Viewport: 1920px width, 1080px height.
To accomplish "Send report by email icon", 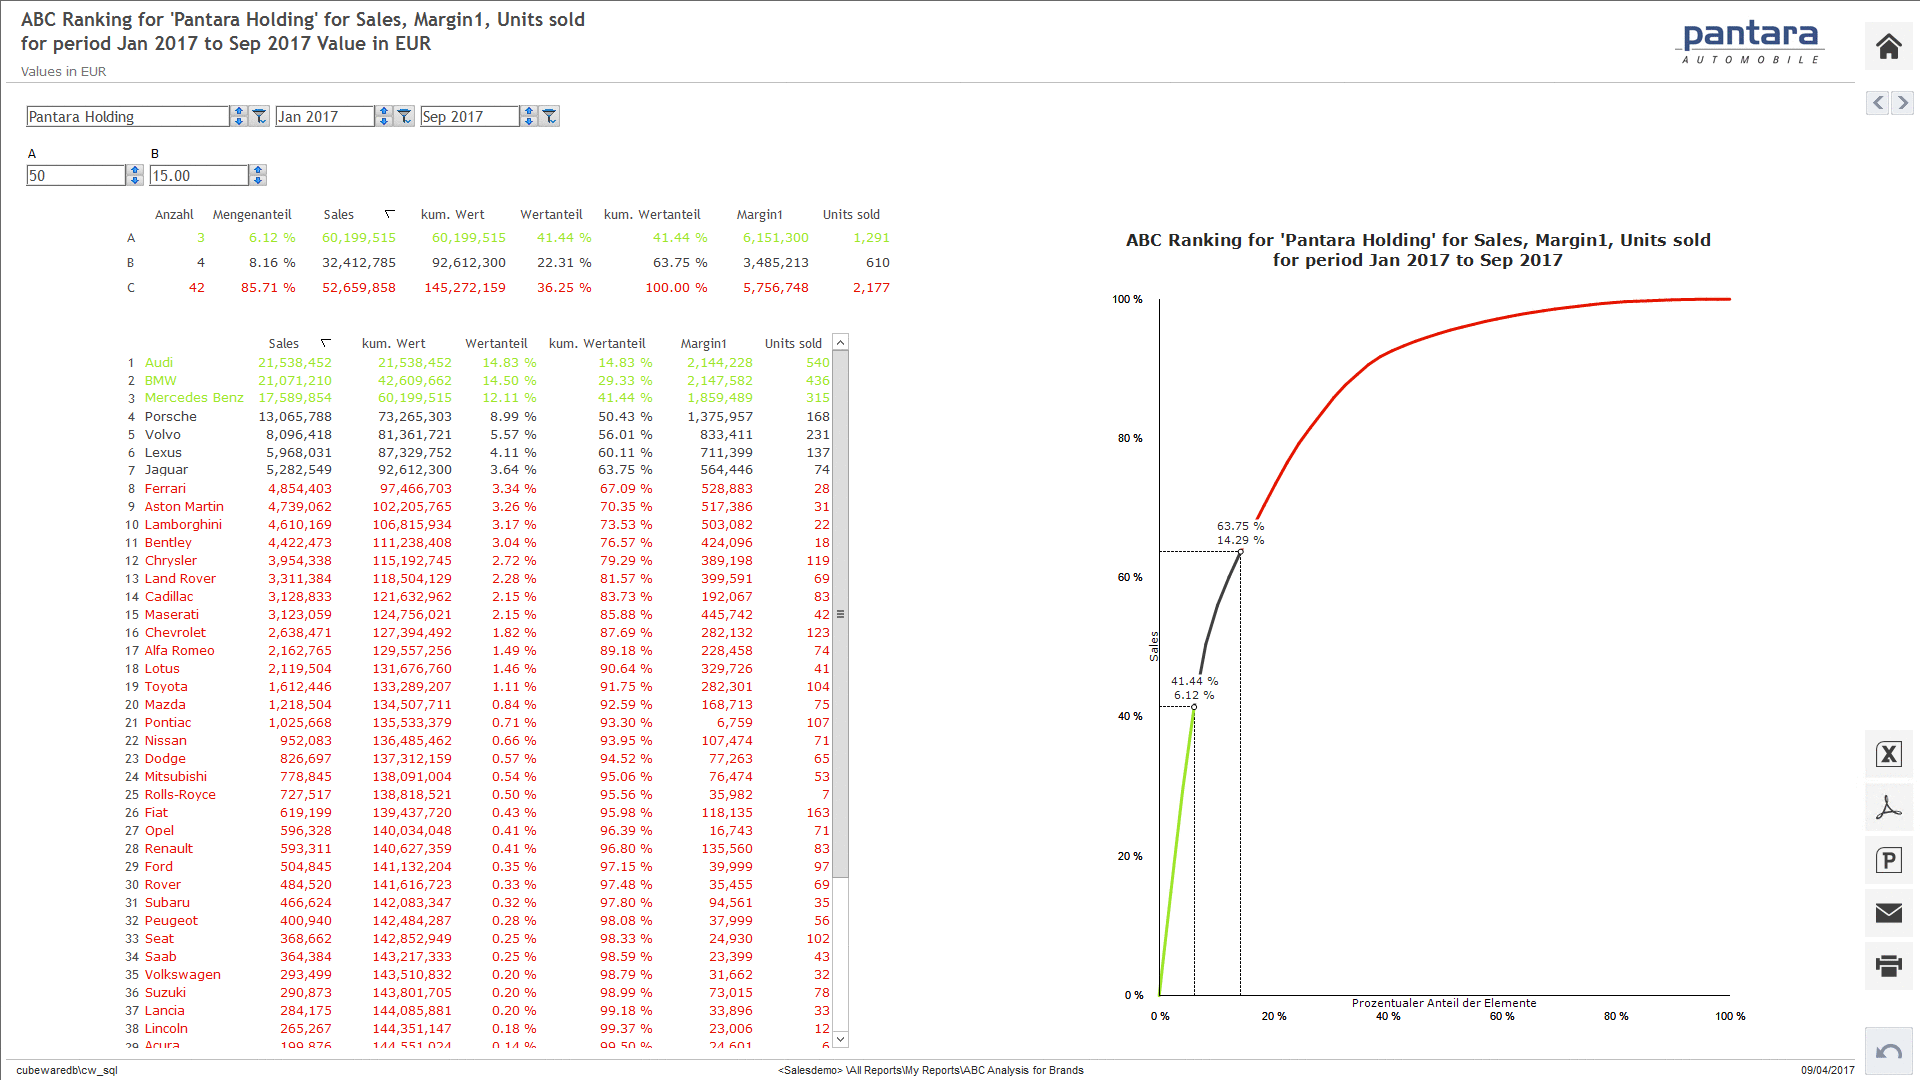I will click(1888, 913).
